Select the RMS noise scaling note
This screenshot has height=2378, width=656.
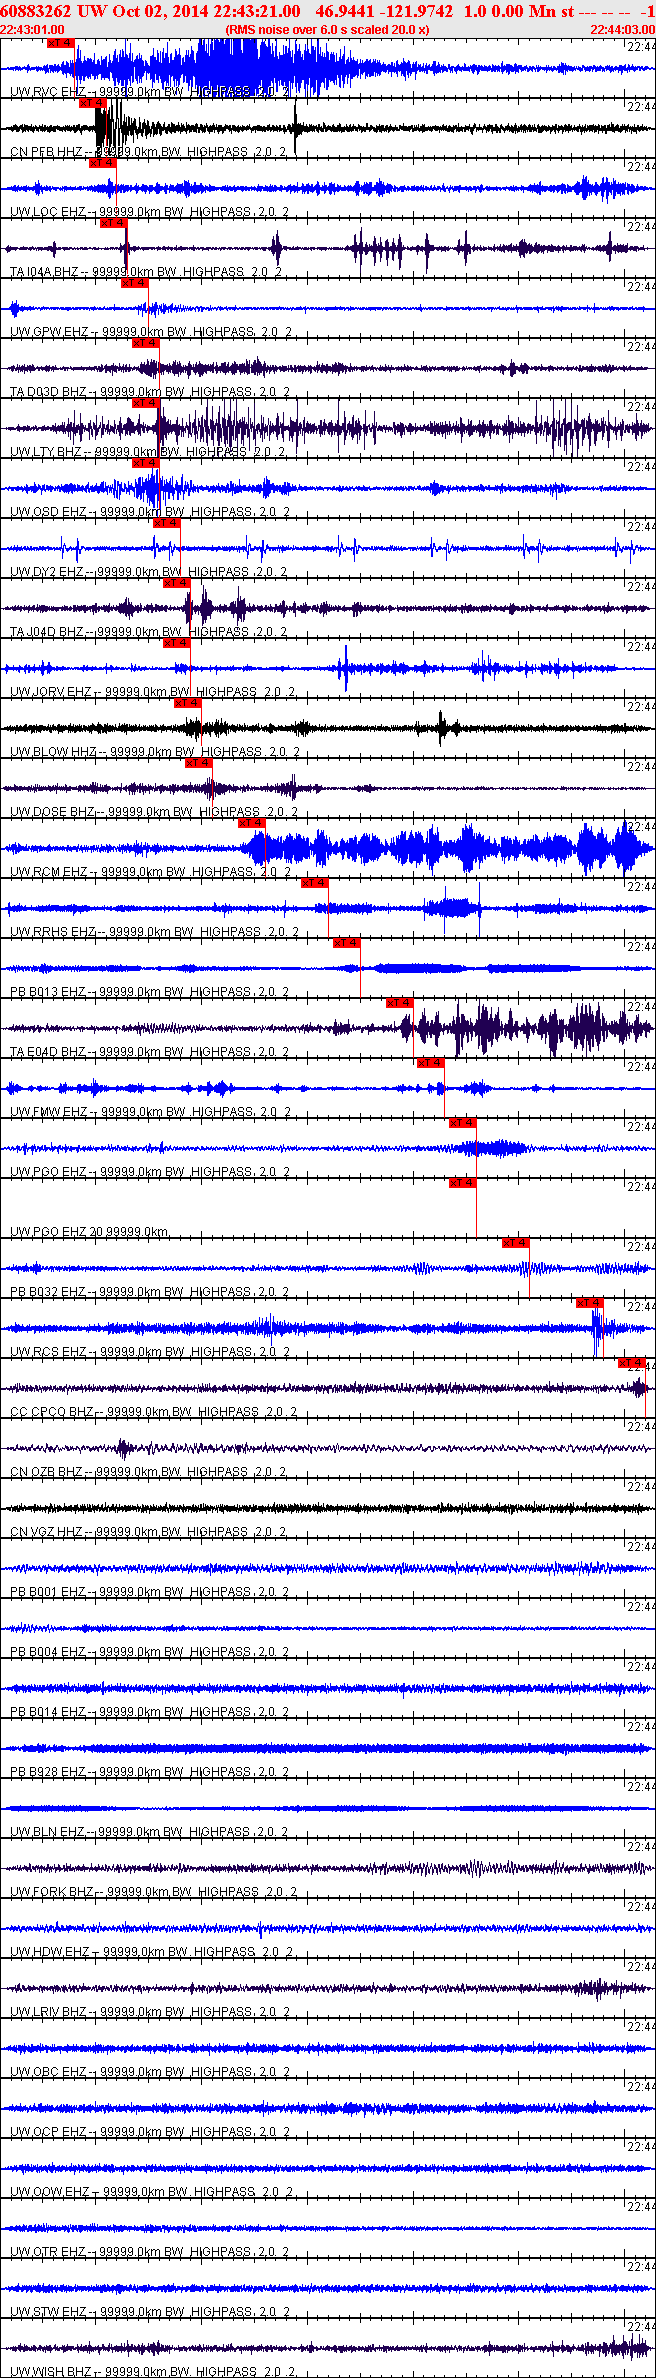(x=327, y=30)
